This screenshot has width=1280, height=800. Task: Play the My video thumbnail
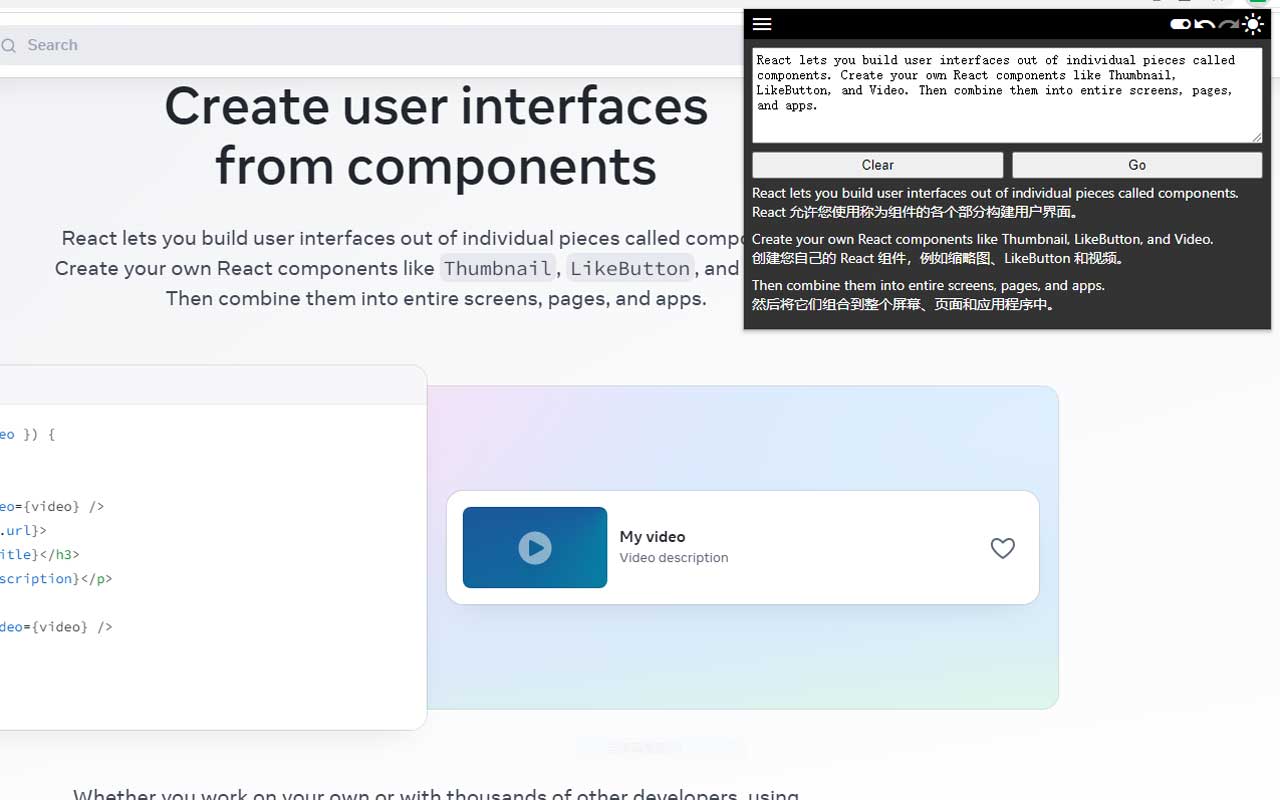coord(535,547)
